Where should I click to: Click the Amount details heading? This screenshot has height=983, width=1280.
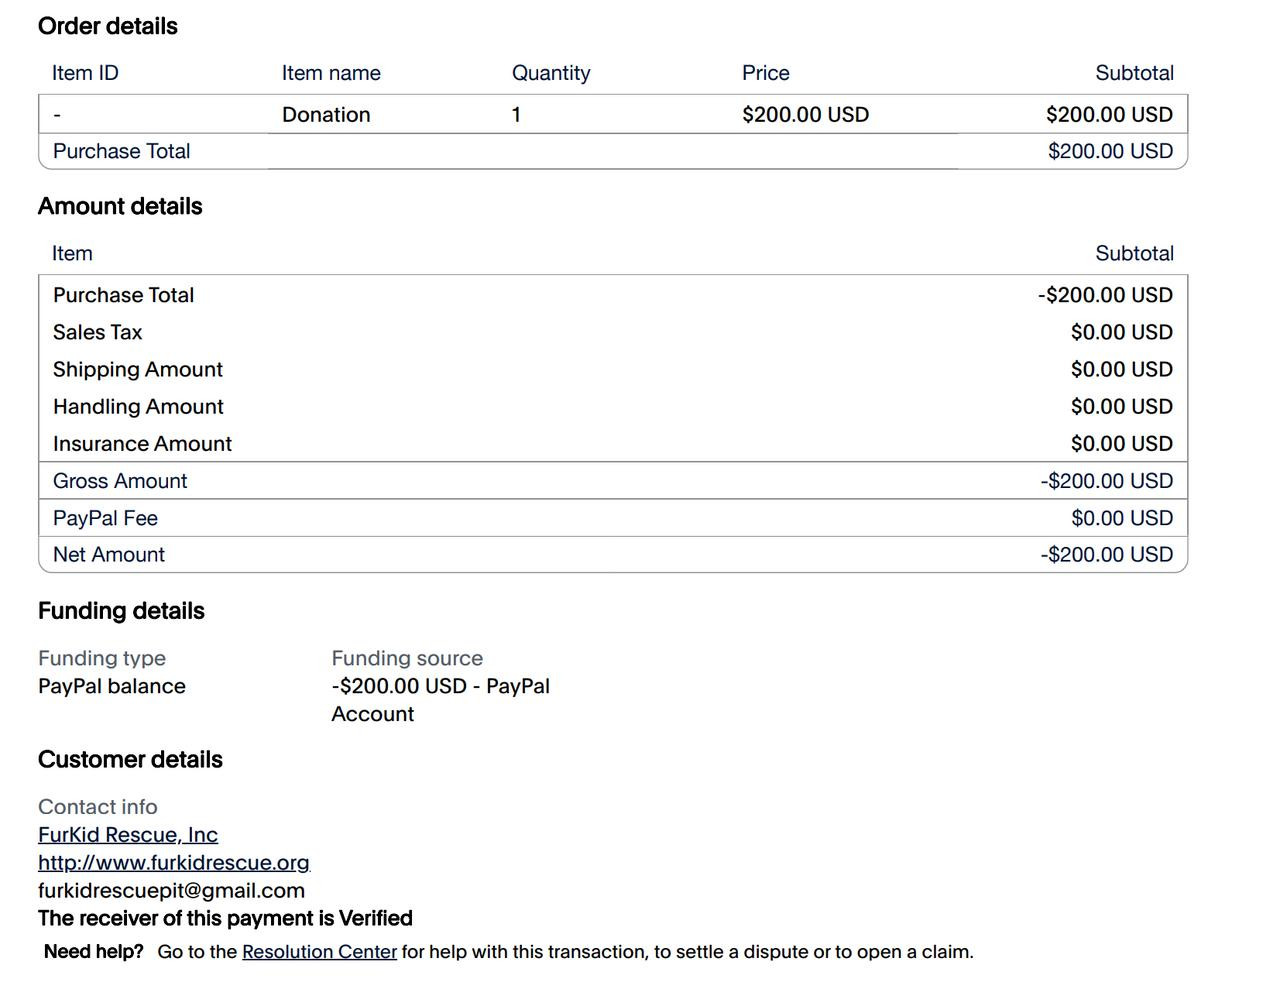click(120, 207)
